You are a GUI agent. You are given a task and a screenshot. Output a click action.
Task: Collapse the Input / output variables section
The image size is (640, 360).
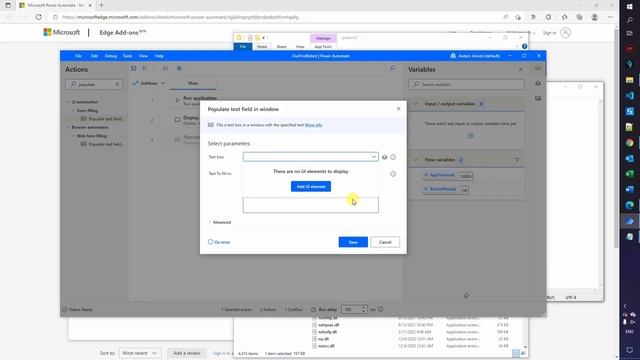click(416, 104)
